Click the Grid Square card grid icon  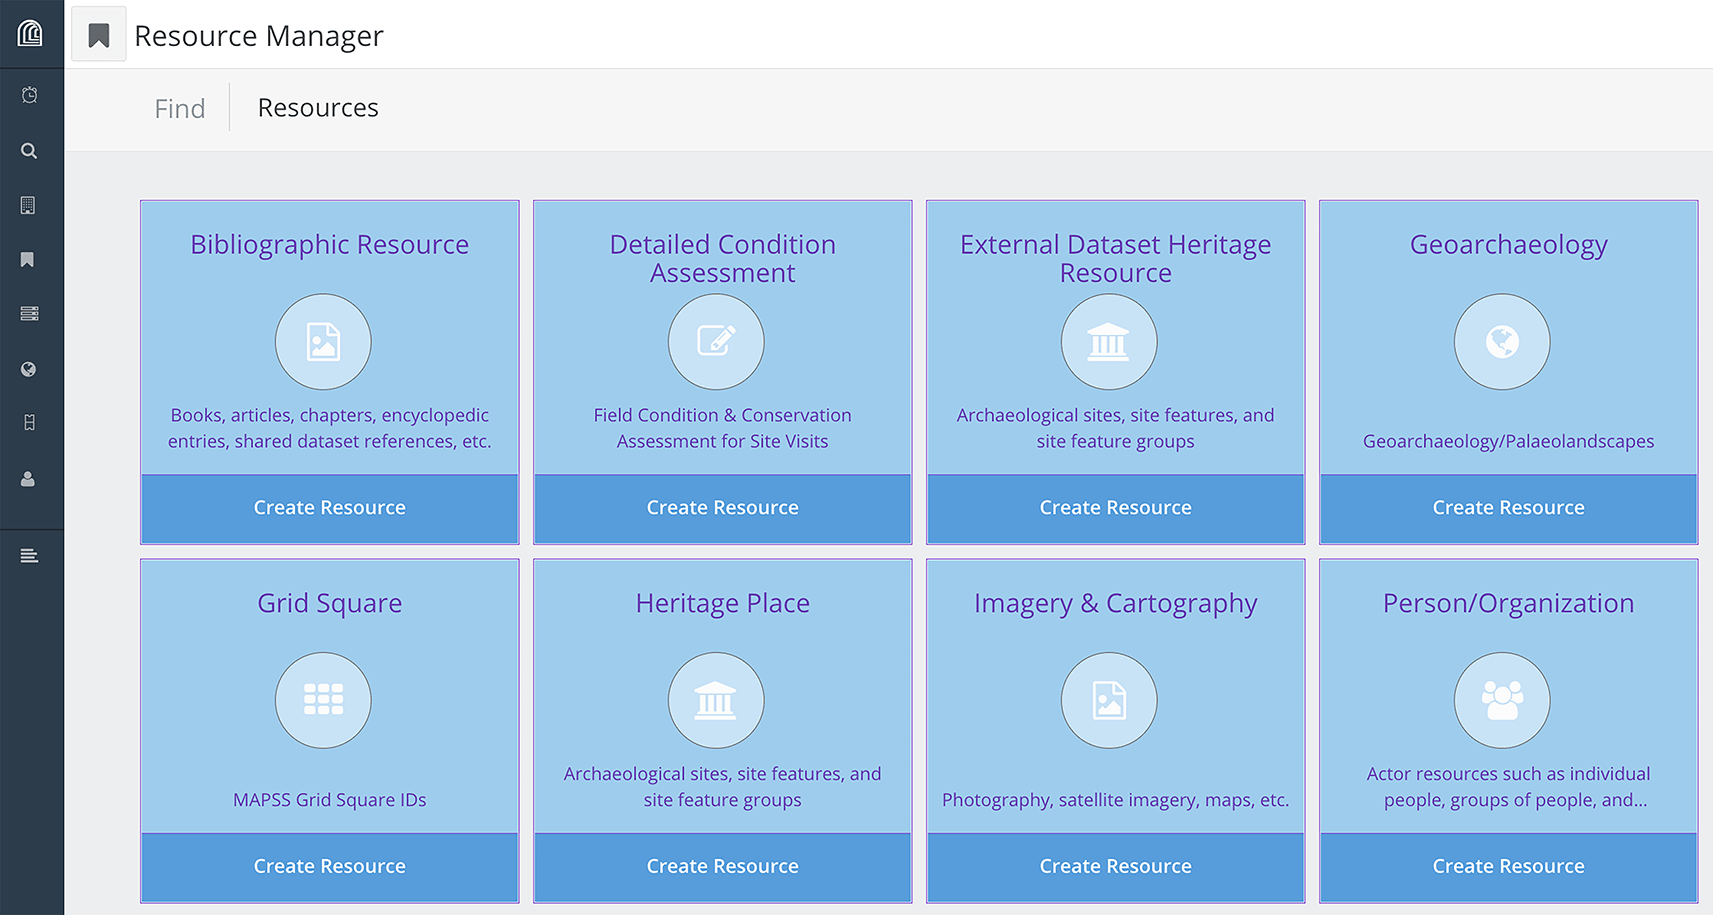(x=323, y=700)
